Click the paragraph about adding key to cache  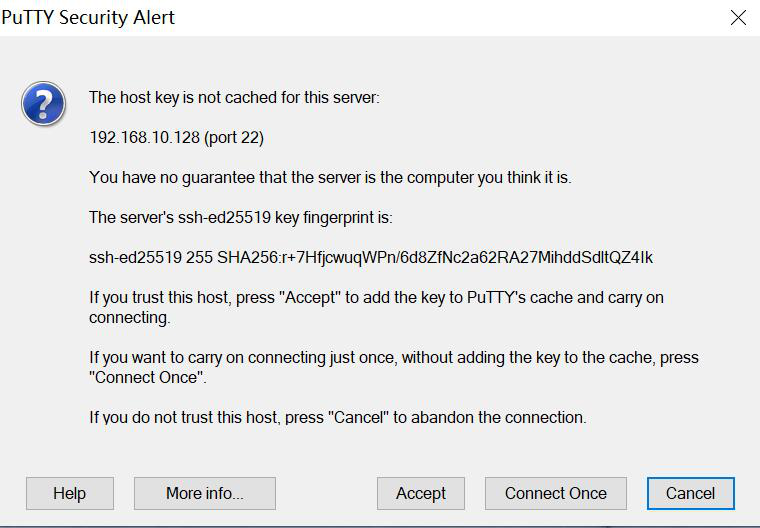pos(376,307)
